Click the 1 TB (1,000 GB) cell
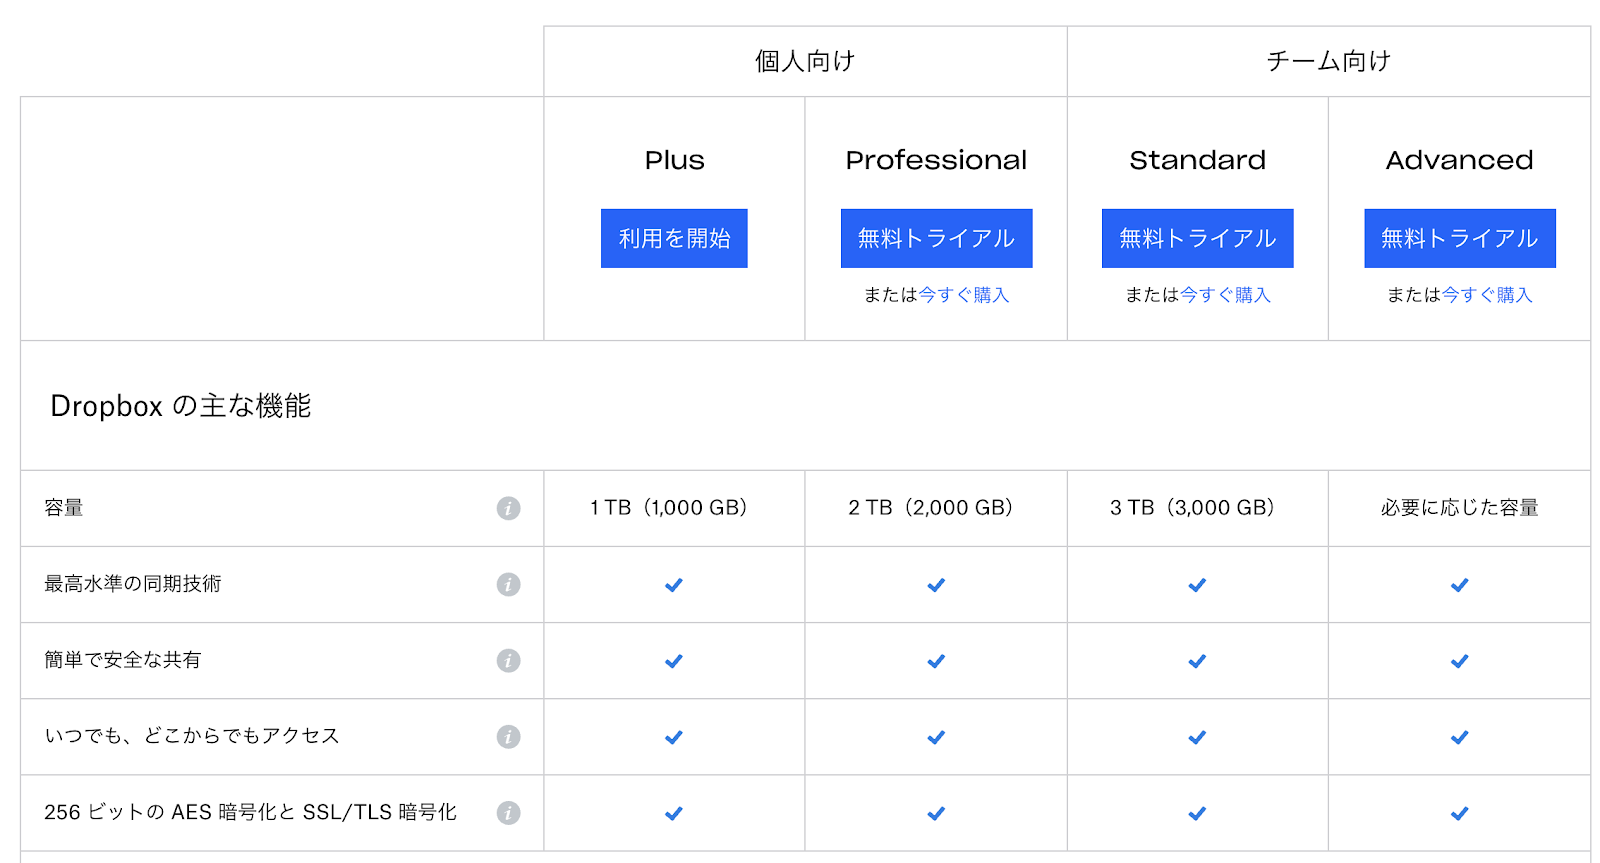The height and width of the screenshot is (863, 1600). click(674, 508)
